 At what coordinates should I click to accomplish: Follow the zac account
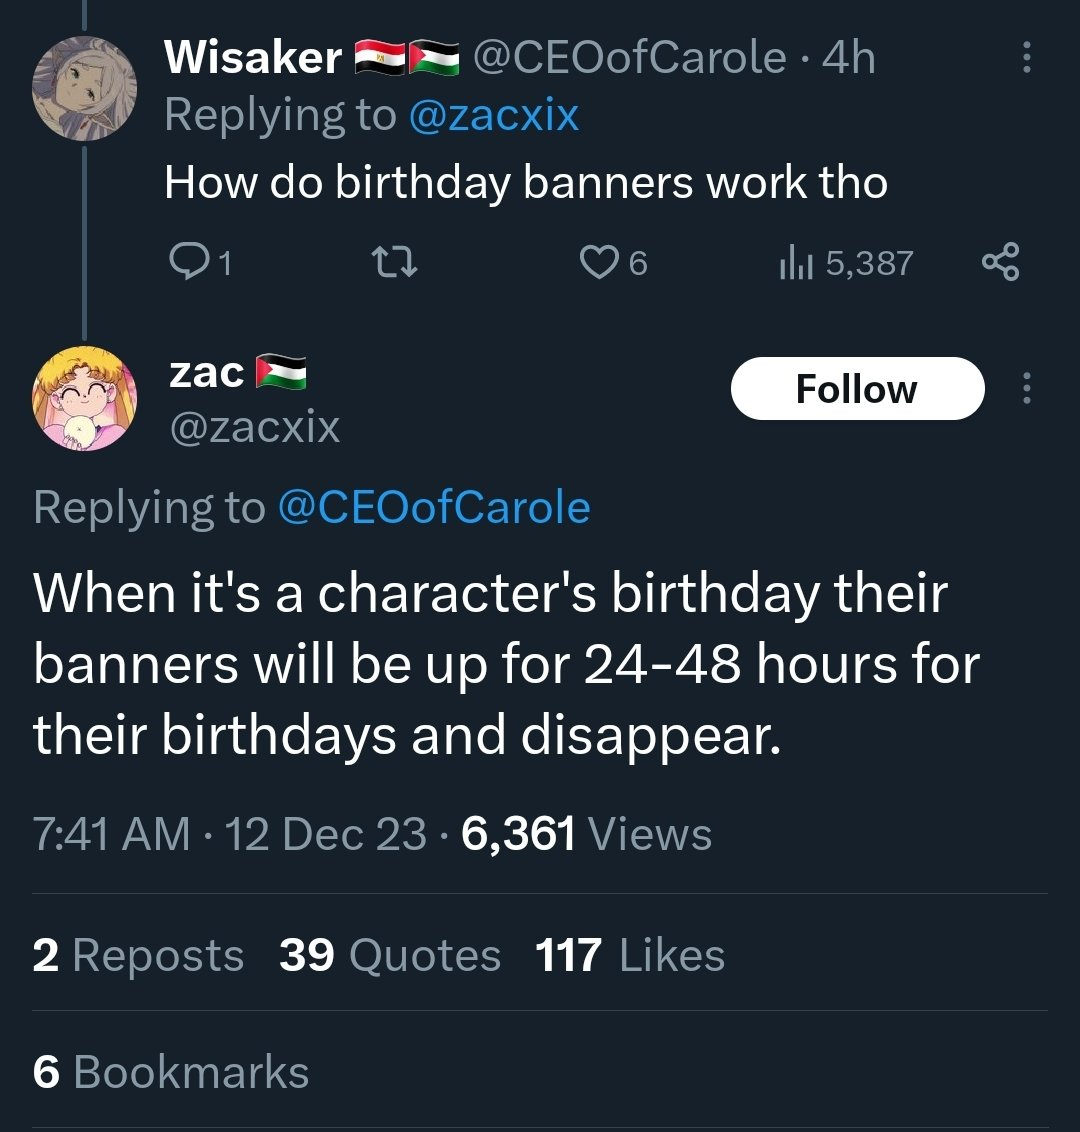[857, 389]
